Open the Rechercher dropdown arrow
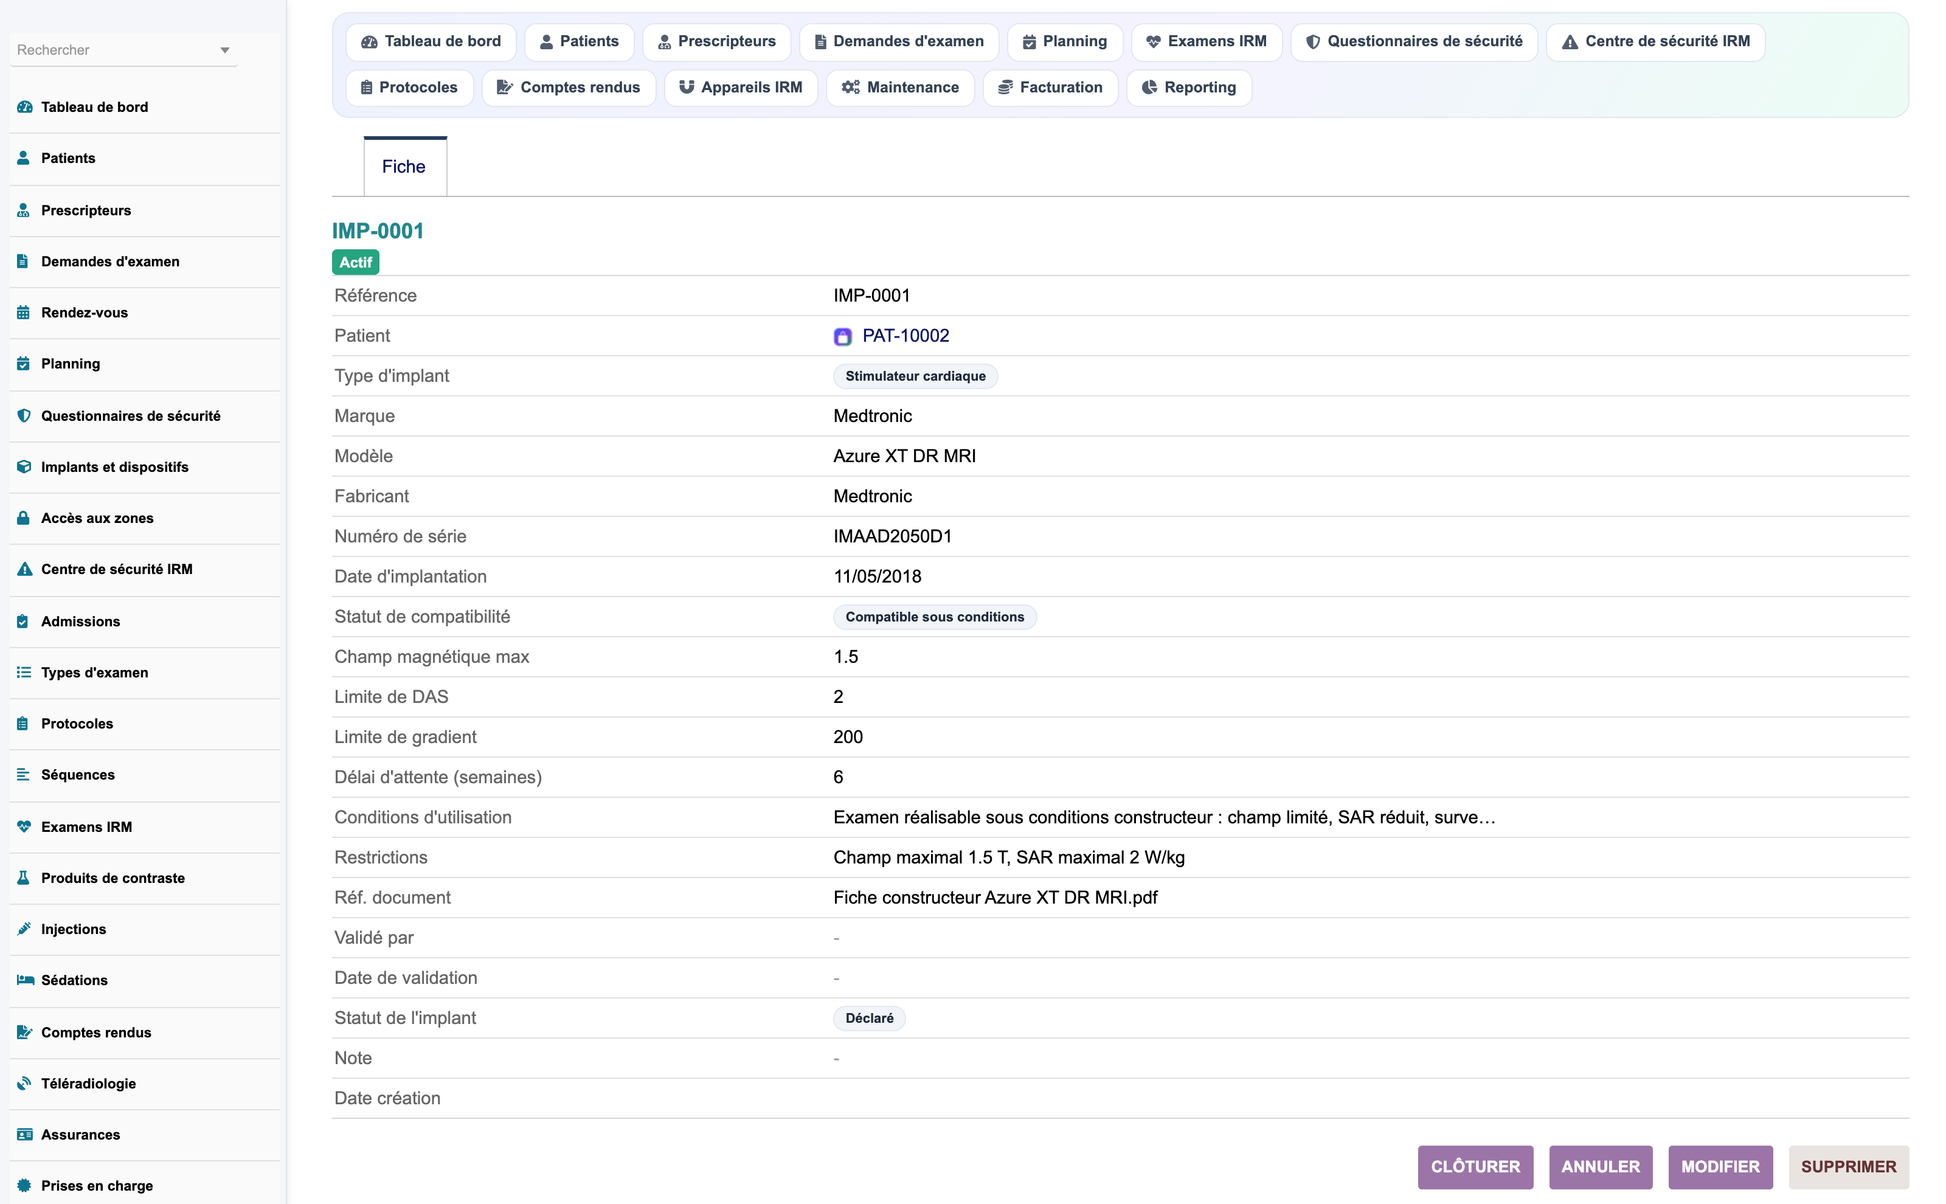Screen dimensions: 1946x1204 [225, 50]
